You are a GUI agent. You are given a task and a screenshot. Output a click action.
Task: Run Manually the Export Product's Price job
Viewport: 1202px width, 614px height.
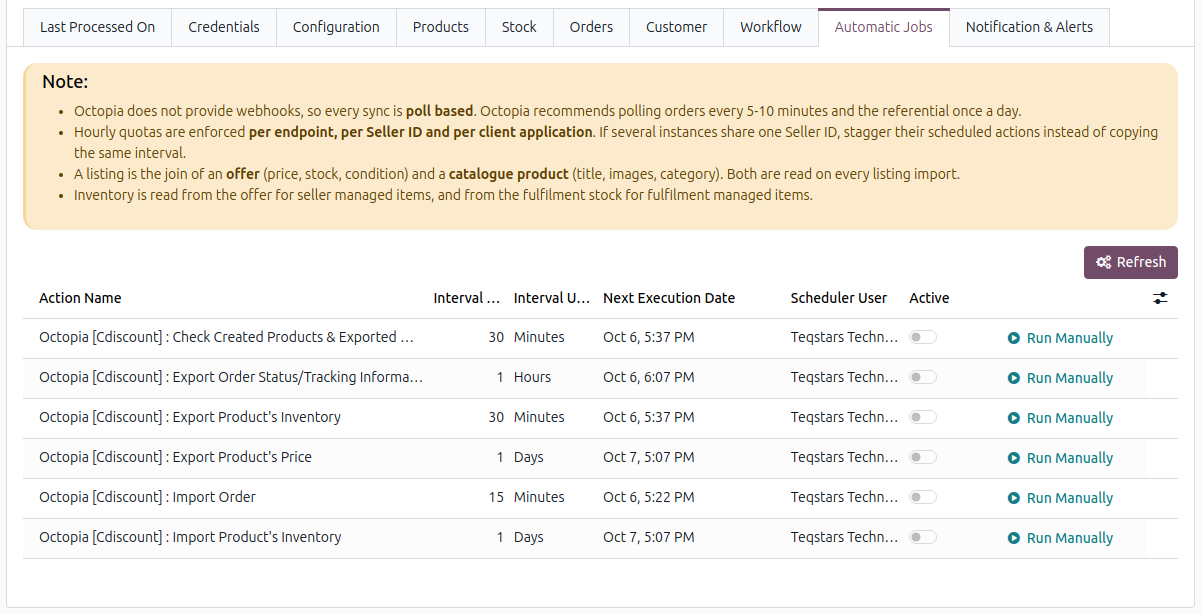(x=1060, y=458)
